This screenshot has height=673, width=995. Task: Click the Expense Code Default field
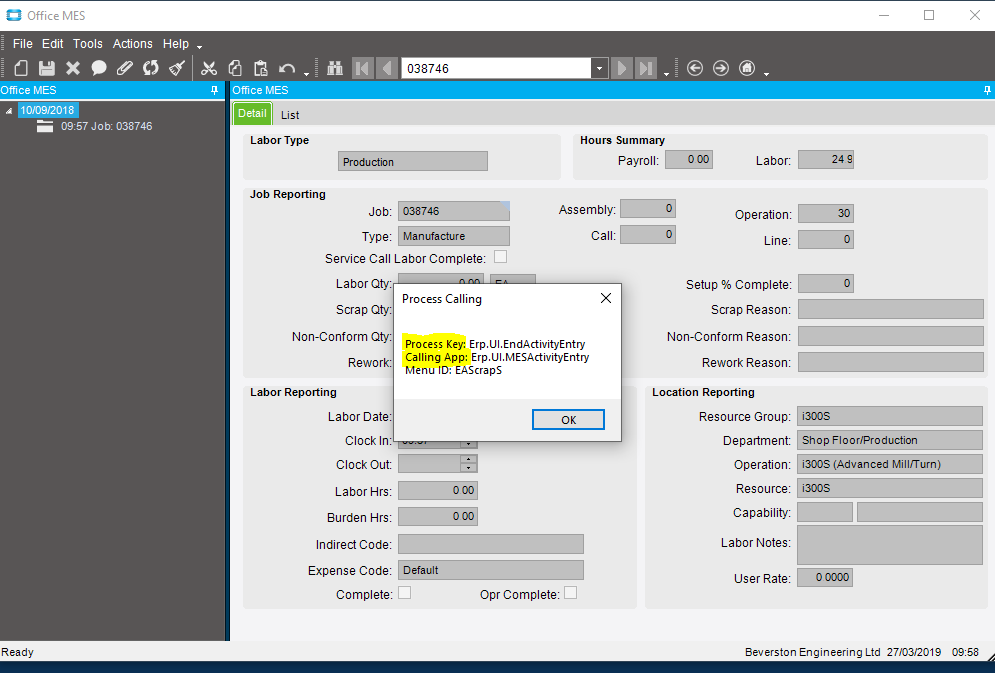(x=491, y=570)
